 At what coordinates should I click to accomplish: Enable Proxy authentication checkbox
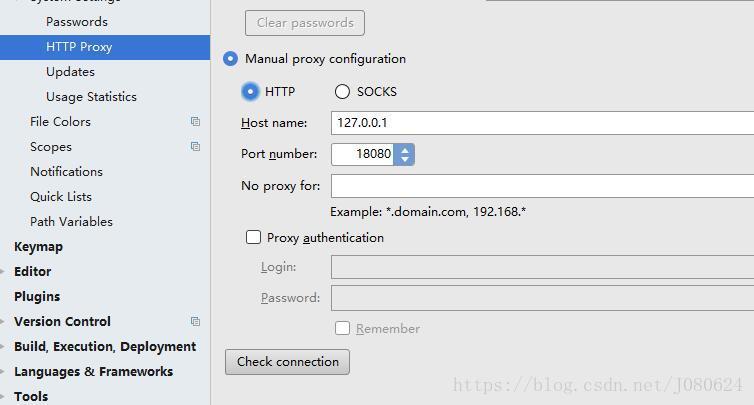pos(254,238)
